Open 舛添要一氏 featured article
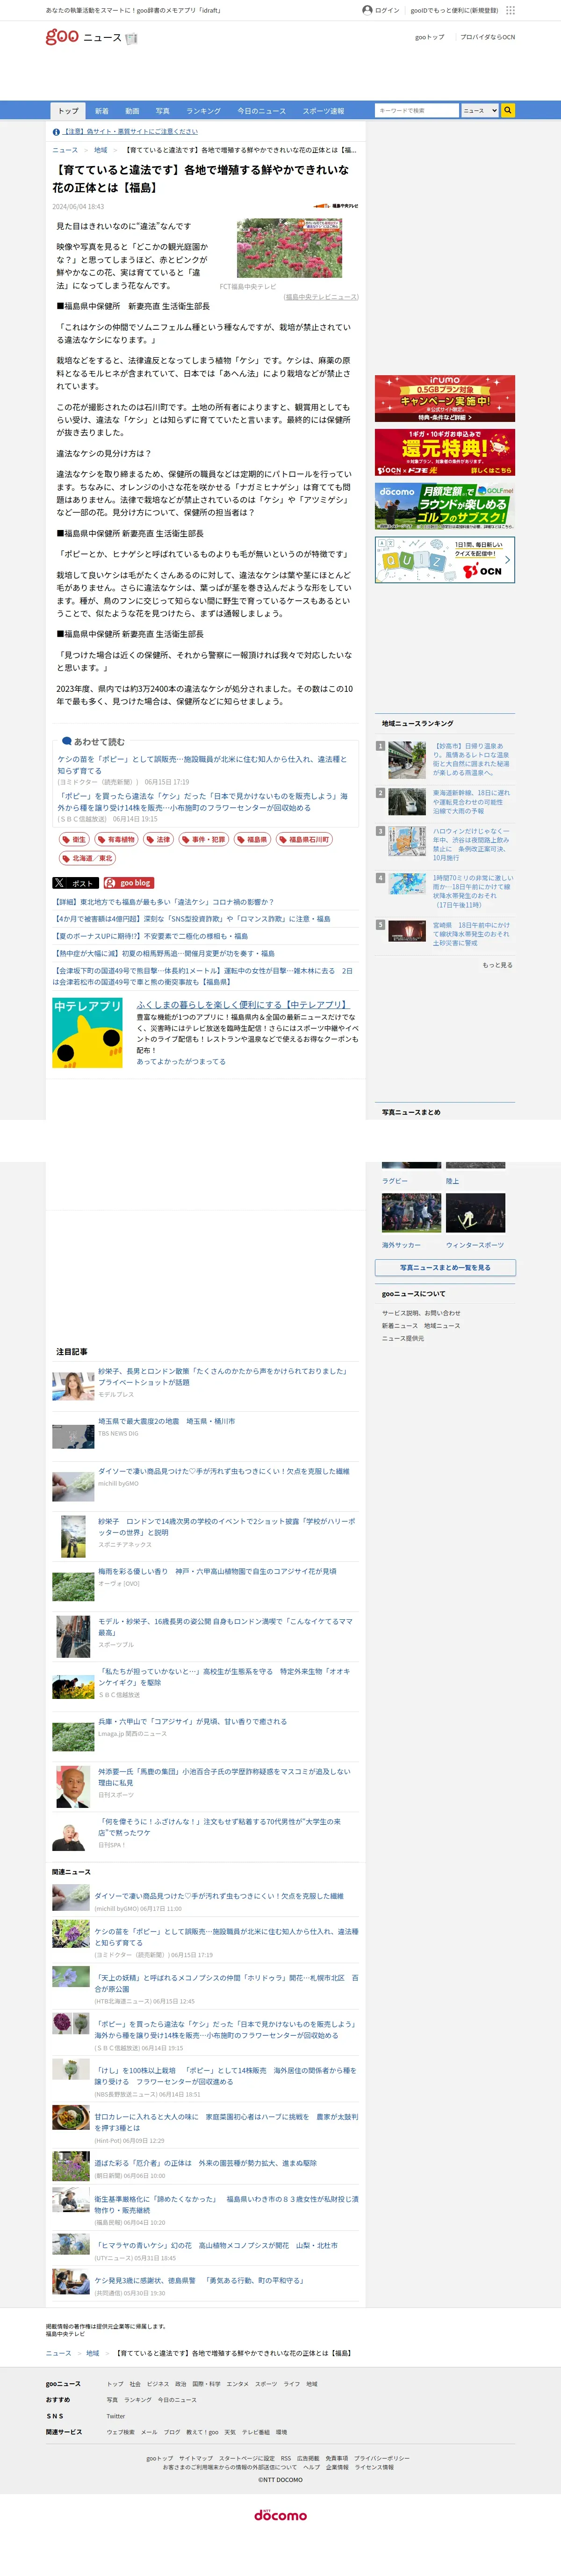 pos(224,1776)
